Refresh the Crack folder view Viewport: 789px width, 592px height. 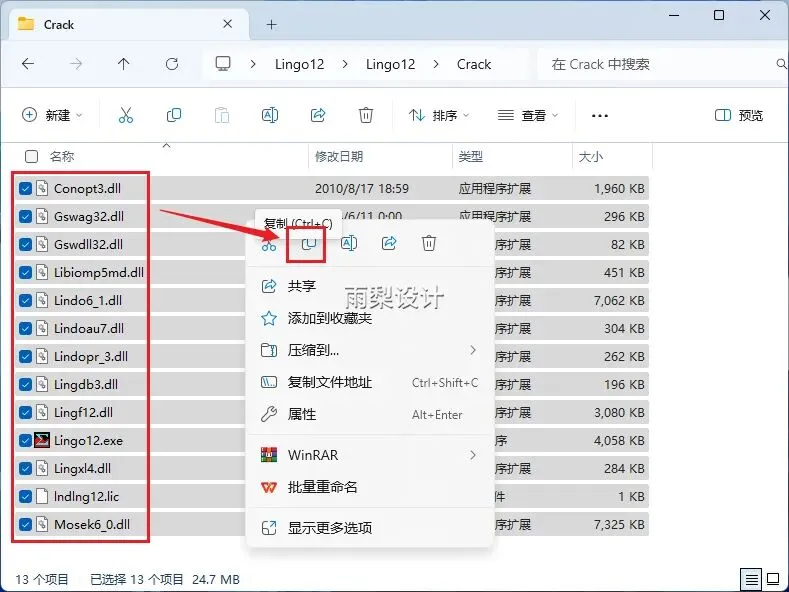point(172,64)
